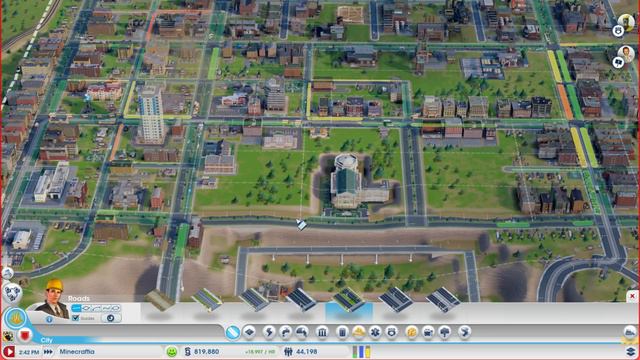Open the Health medical star menu

tap(375, 332)
